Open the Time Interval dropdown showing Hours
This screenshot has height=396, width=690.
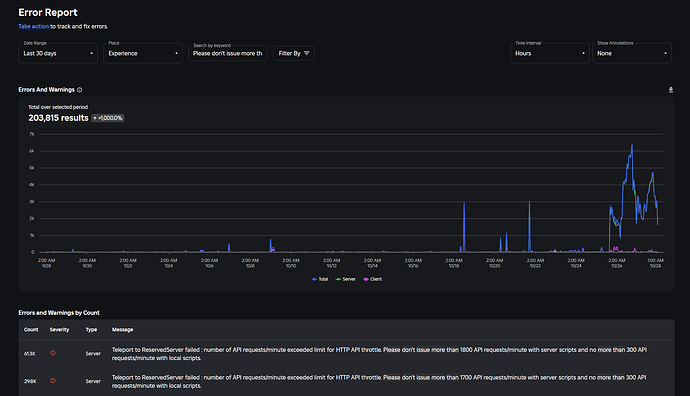point(550,53)
